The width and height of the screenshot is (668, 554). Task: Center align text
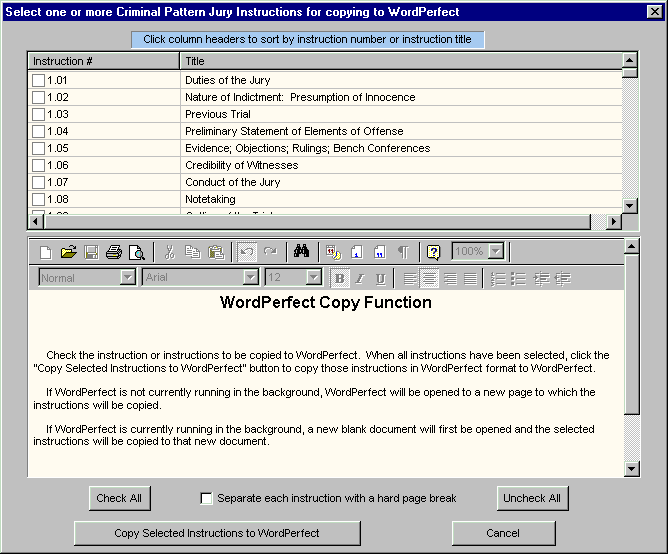[429, 278]
